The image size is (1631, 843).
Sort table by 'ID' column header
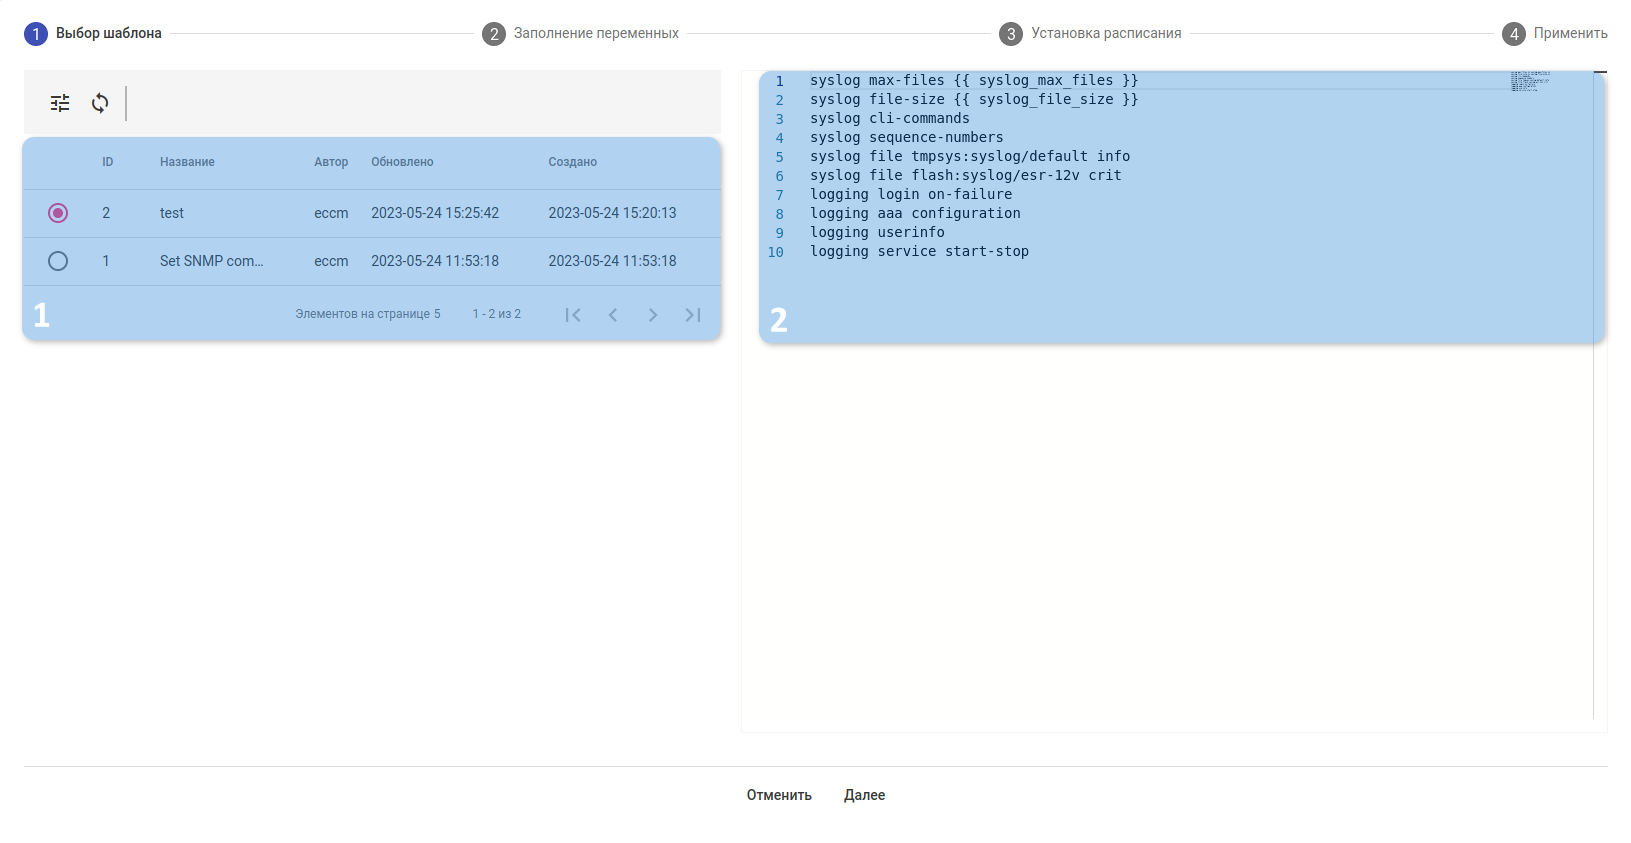tap(107, 162)
